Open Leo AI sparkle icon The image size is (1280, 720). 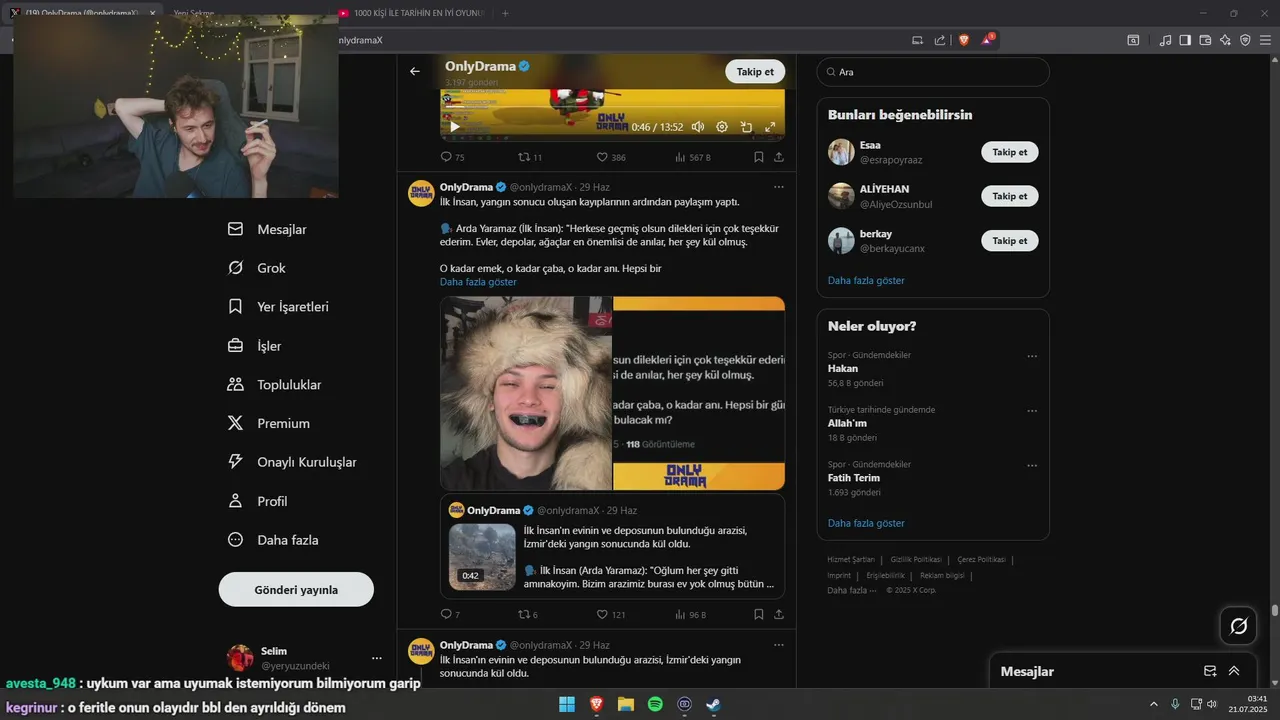(x=1225, y=40)
